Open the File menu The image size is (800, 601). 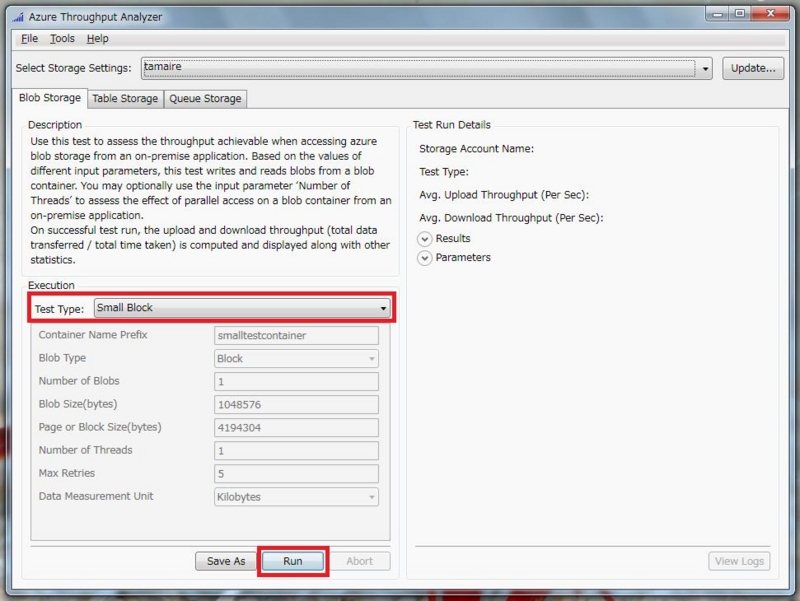(x=29, y=39)
